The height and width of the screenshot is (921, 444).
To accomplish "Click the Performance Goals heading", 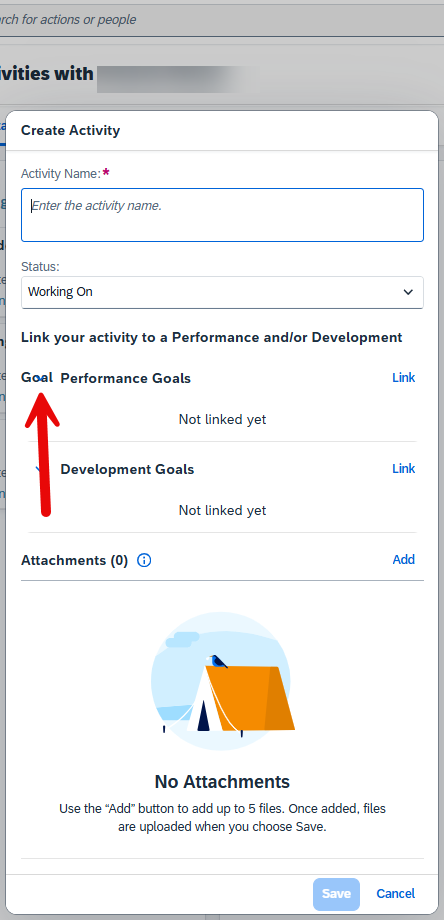I will 126,378.
